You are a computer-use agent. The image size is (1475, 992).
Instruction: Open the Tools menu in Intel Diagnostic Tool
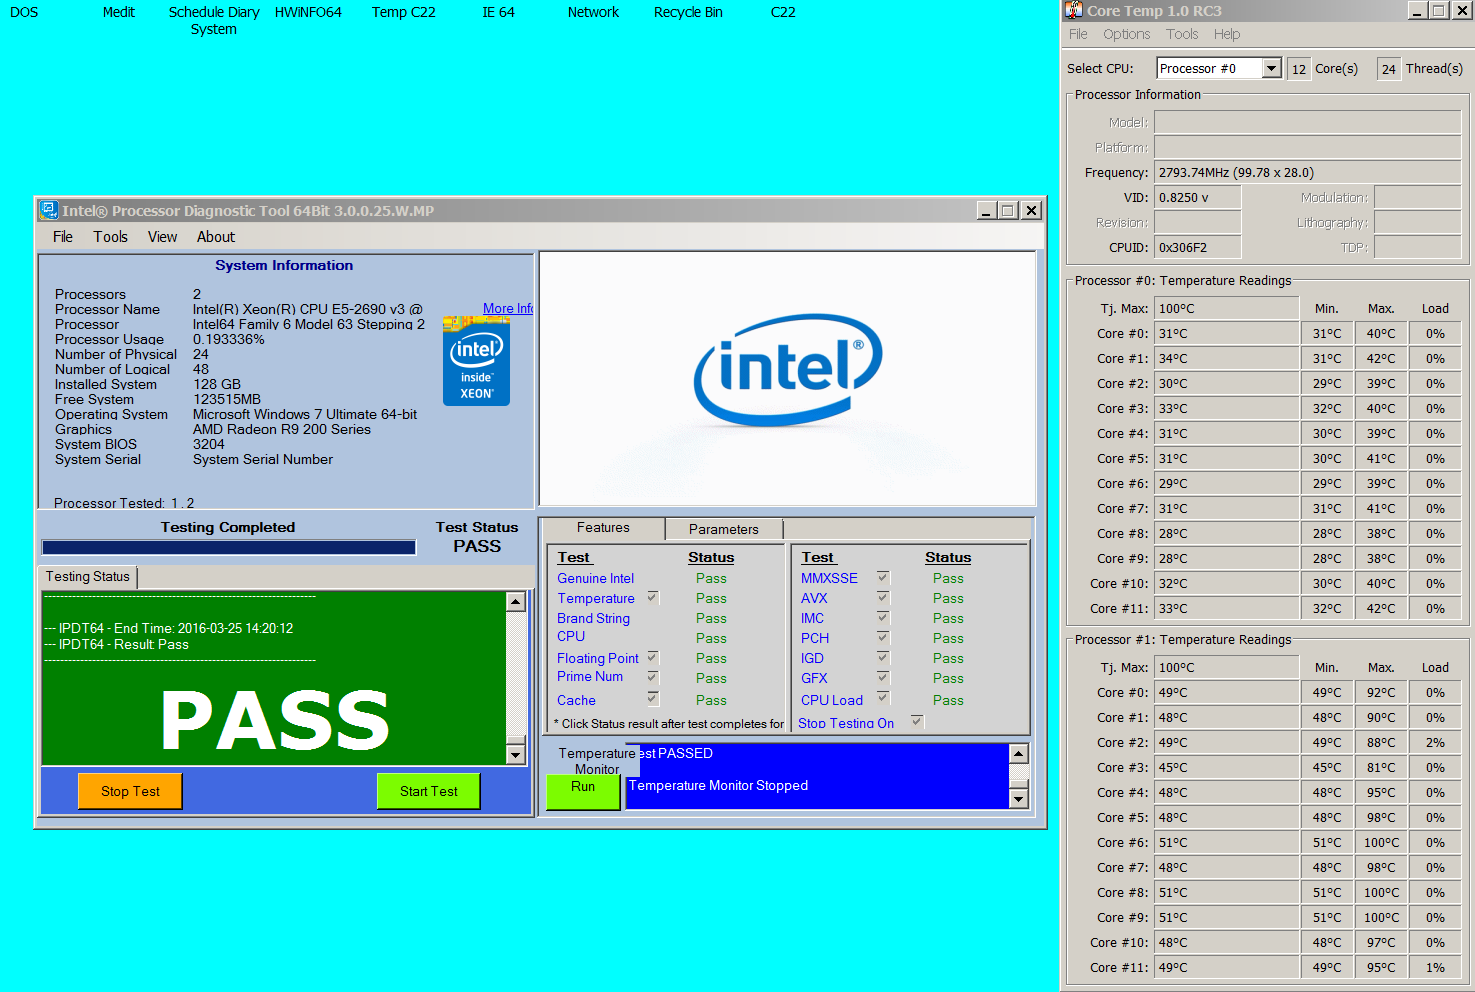[x=110, y=237]
